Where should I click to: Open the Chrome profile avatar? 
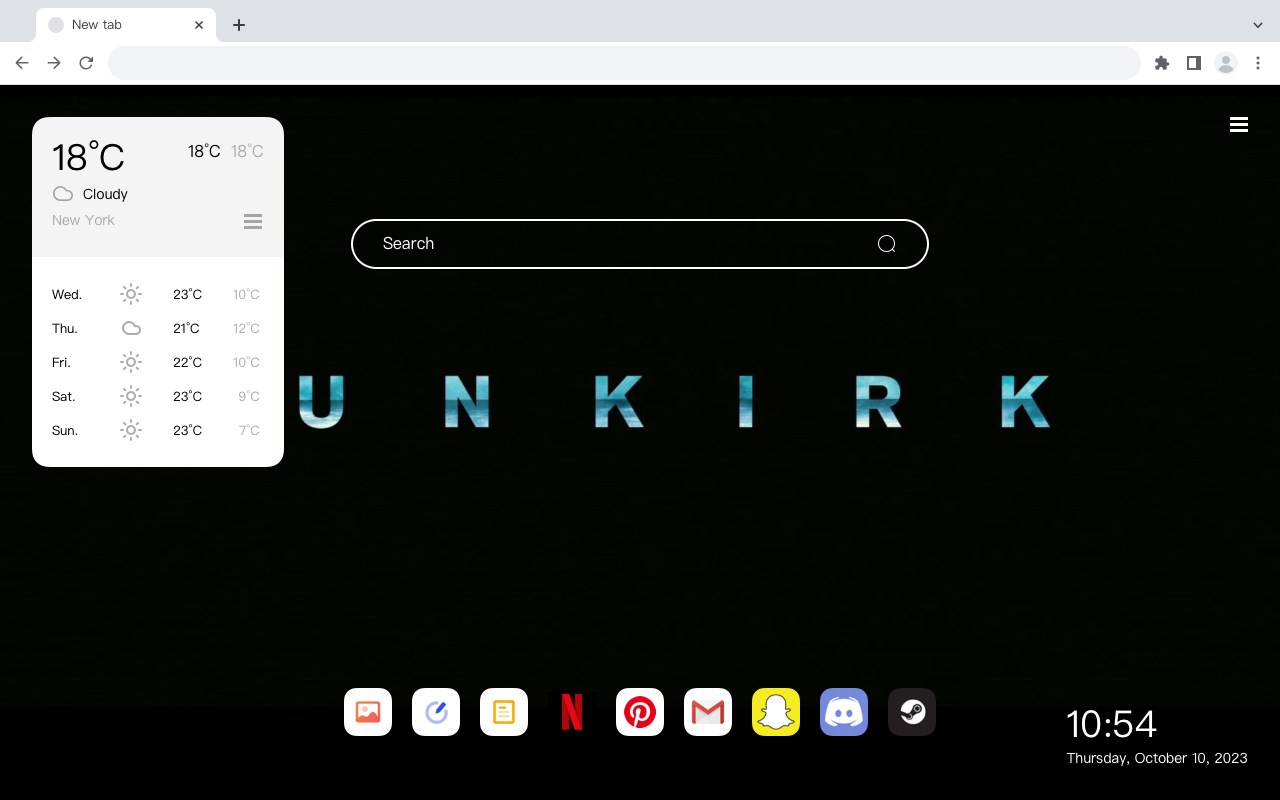[1226, 63]
